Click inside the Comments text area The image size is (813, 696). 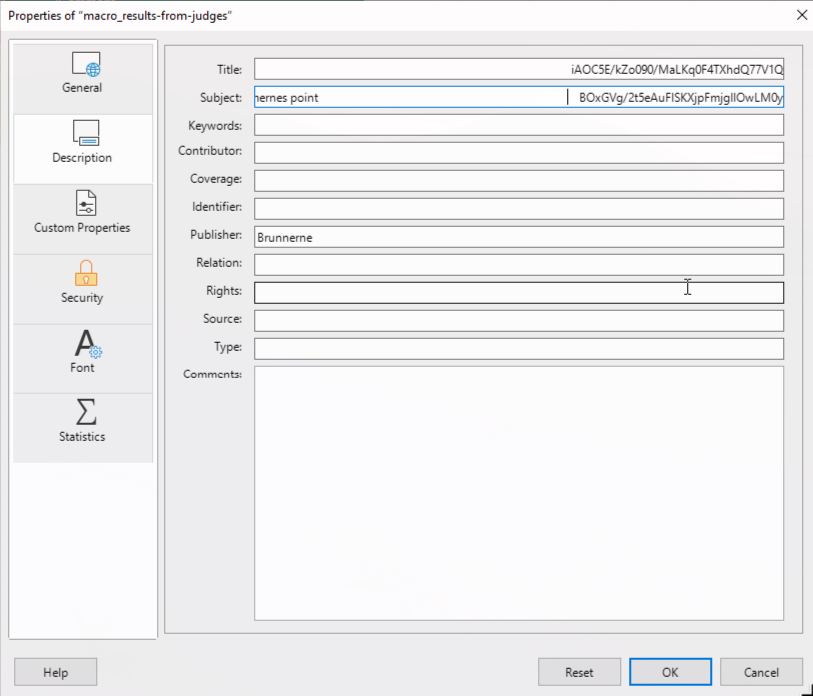518,493
